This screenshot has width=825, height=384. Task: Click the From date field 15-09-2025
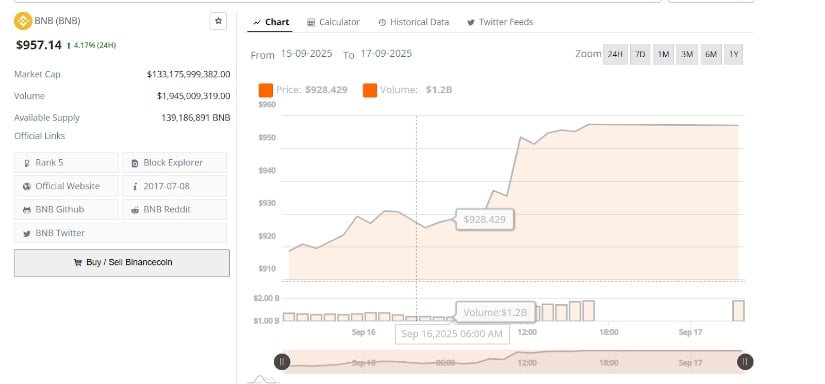[306, 54]
